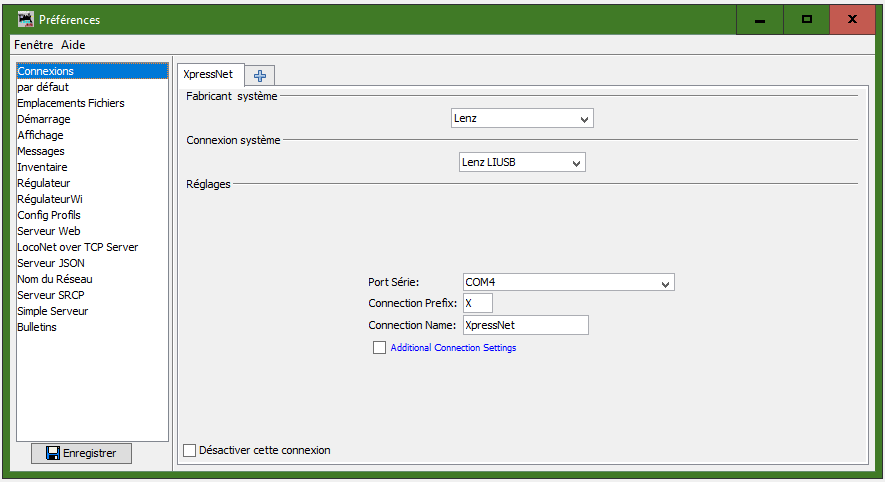Open the Connexion système dropdown showing Lenz LIUSB
This screenshot has width=885, height=482.
[x=522, y=163]
